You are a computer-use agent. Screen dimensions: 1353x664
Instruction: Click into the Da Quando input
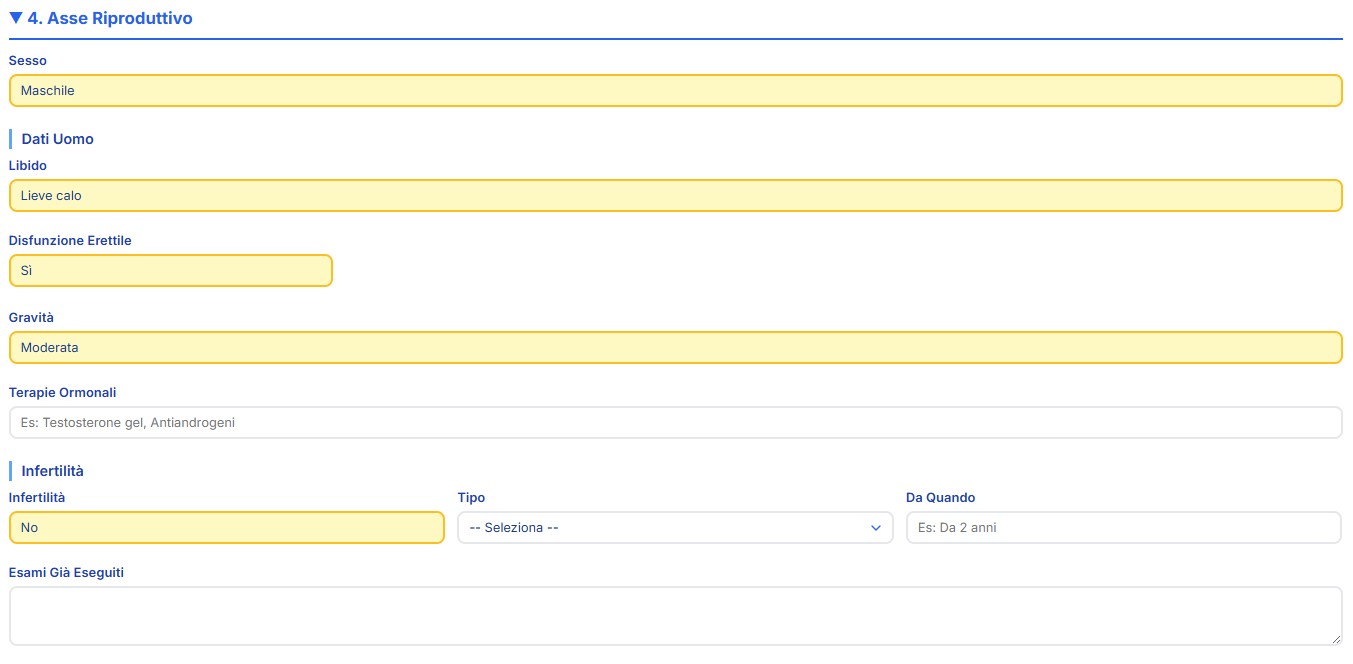[x=1123, y=527]
